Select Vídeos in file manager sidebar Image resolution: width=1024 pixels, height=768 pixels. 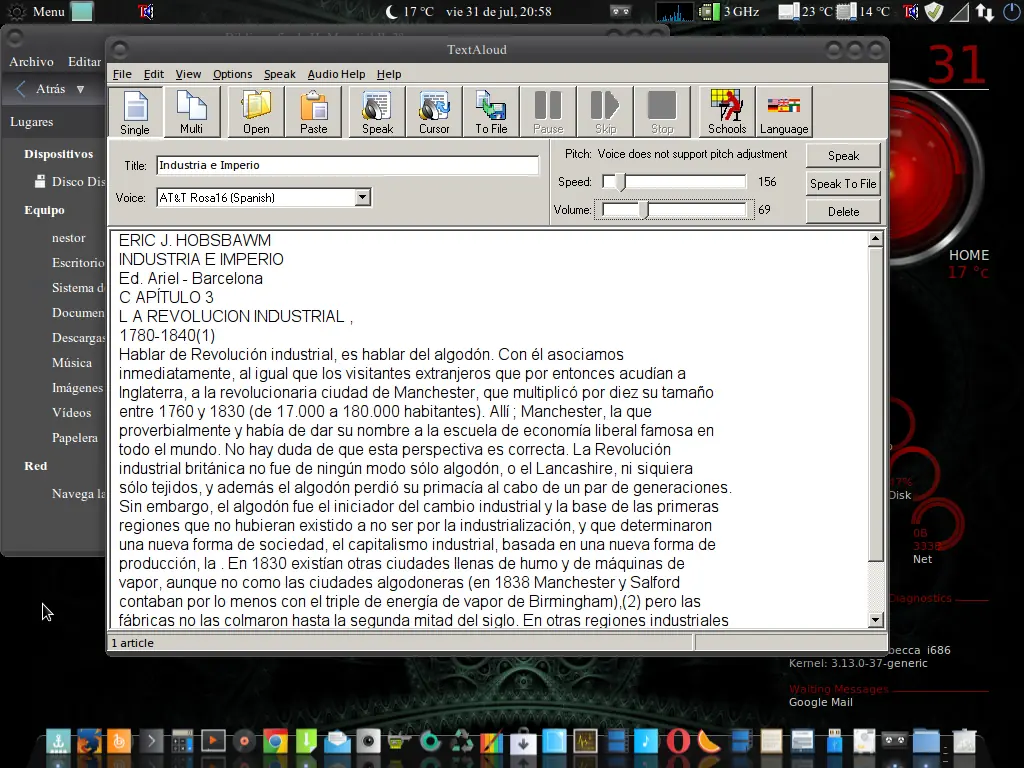[x=71, y=413]
